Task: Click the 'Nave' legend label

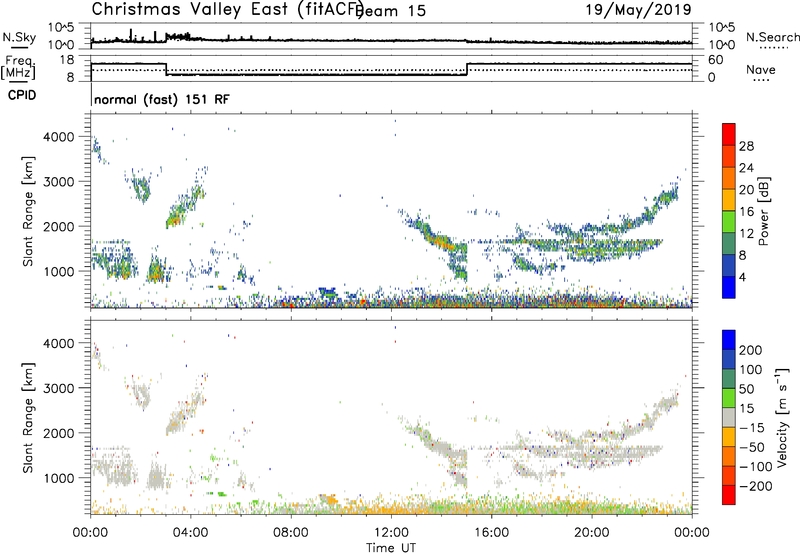Action: point(761,69)
